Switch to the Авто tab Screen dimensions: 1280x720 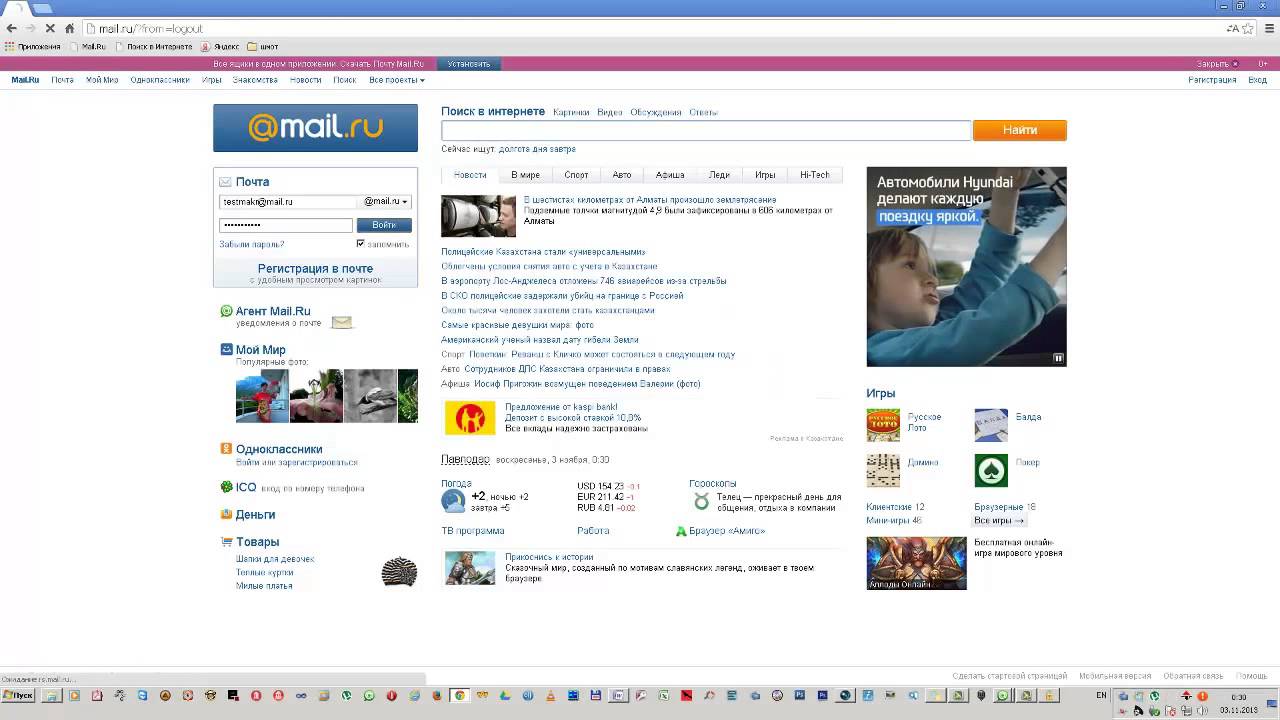click(622, 175)
